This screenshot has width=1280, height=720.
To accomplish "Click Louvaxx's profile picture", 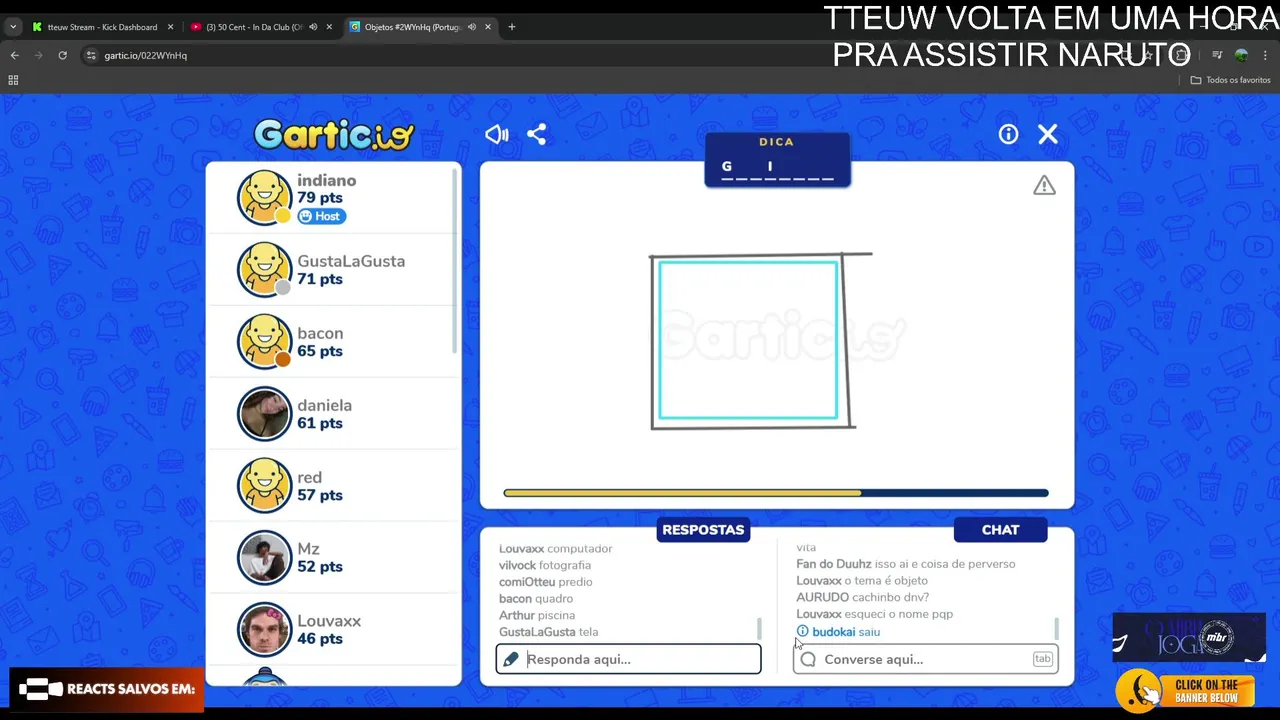I will [264, 629].
